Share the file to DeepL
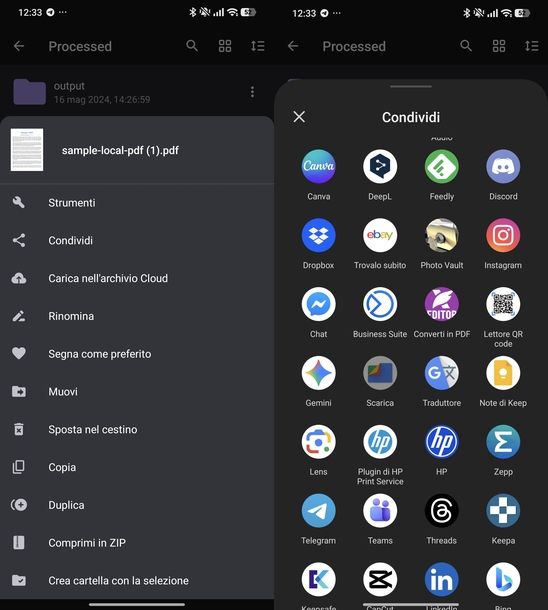 coord(380,167)
